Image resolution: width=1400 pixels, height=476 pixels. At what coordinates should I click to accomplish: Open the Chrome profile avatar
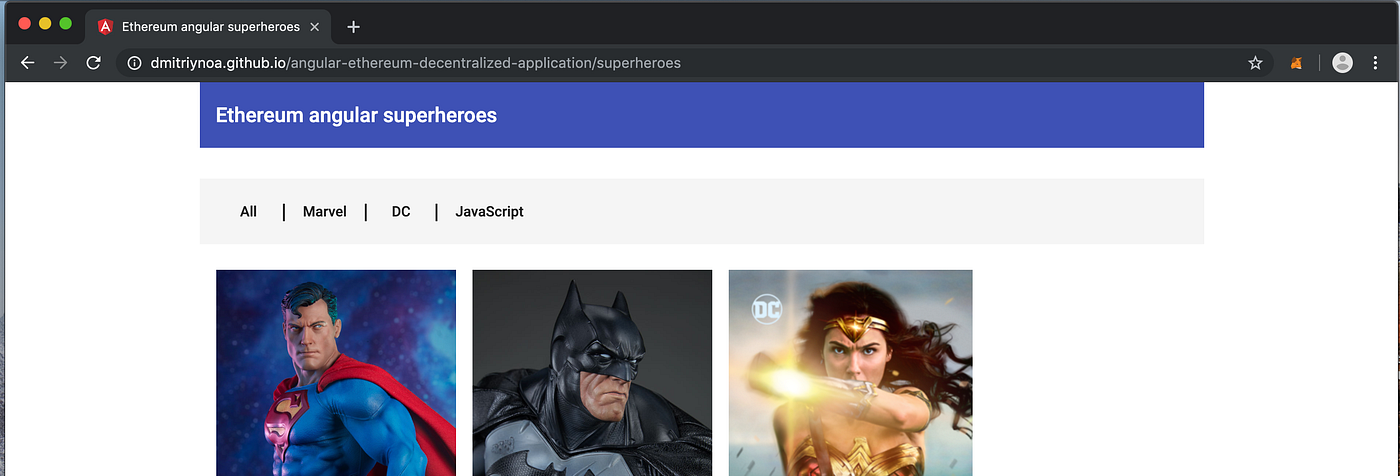click(x=1343, y=63)
